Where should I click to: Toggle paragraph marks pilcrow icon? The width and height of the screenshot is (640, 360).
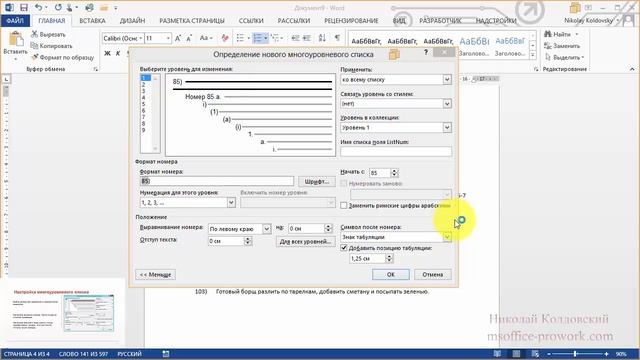[337, 38]
